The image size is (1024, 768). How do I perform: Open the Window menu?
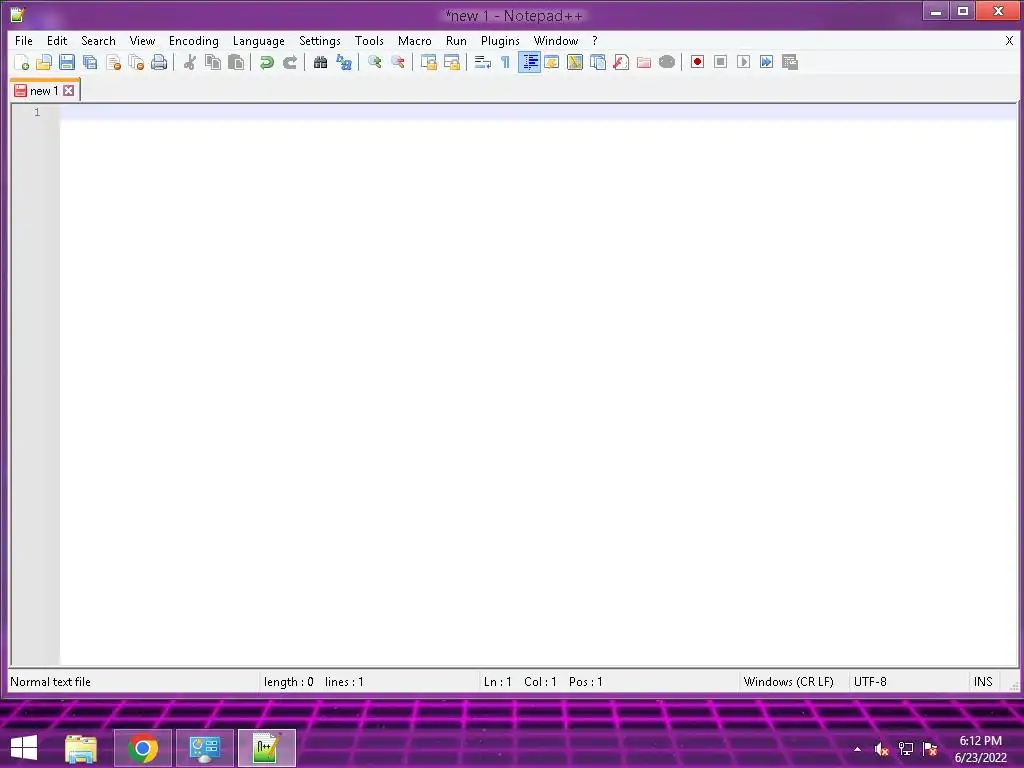(556, 40)
